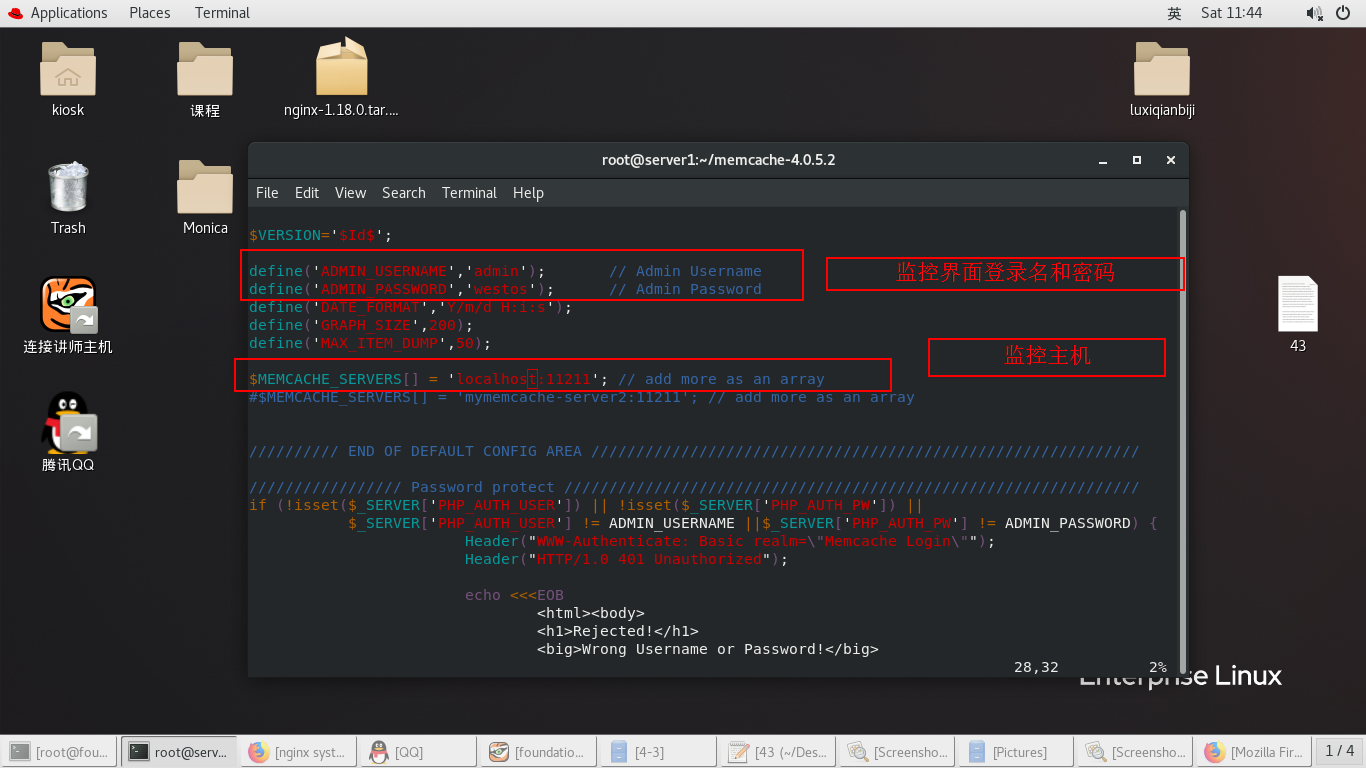Open the 英 input method indicator
Screen dimensions: 1366x768
[x=1175, y=13]
